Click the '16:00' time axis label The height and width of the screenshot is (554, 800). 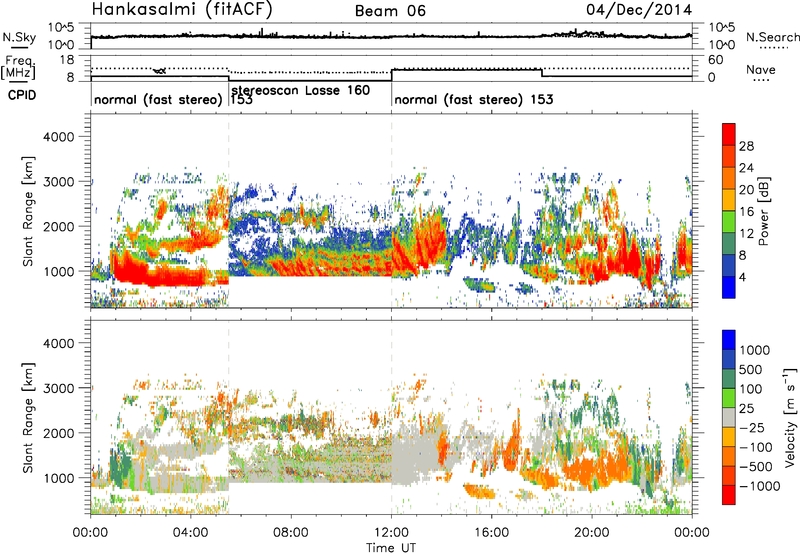pyautogui.click(x=491, y=533)
